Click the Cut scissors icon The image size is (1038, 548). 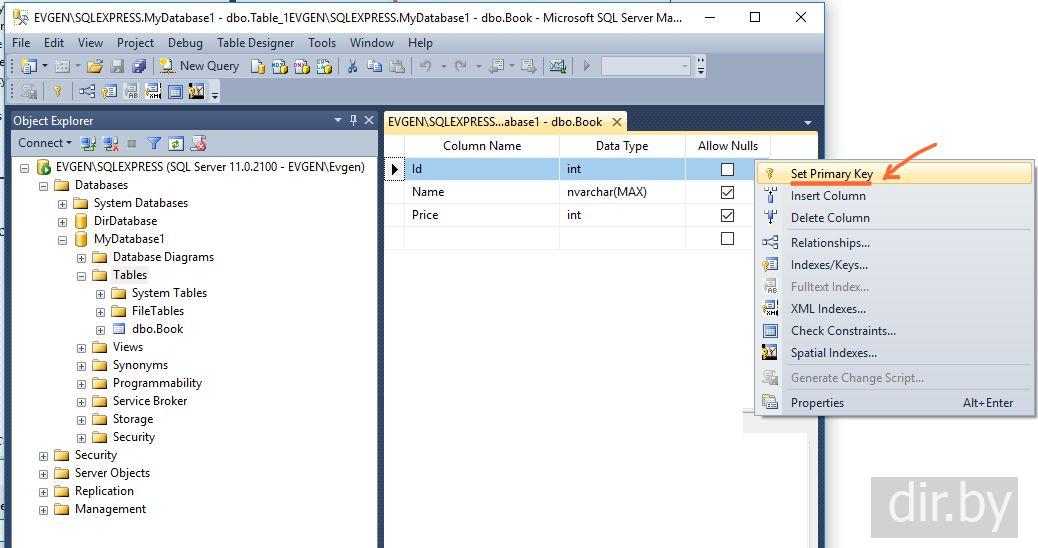tap(353, 66)
